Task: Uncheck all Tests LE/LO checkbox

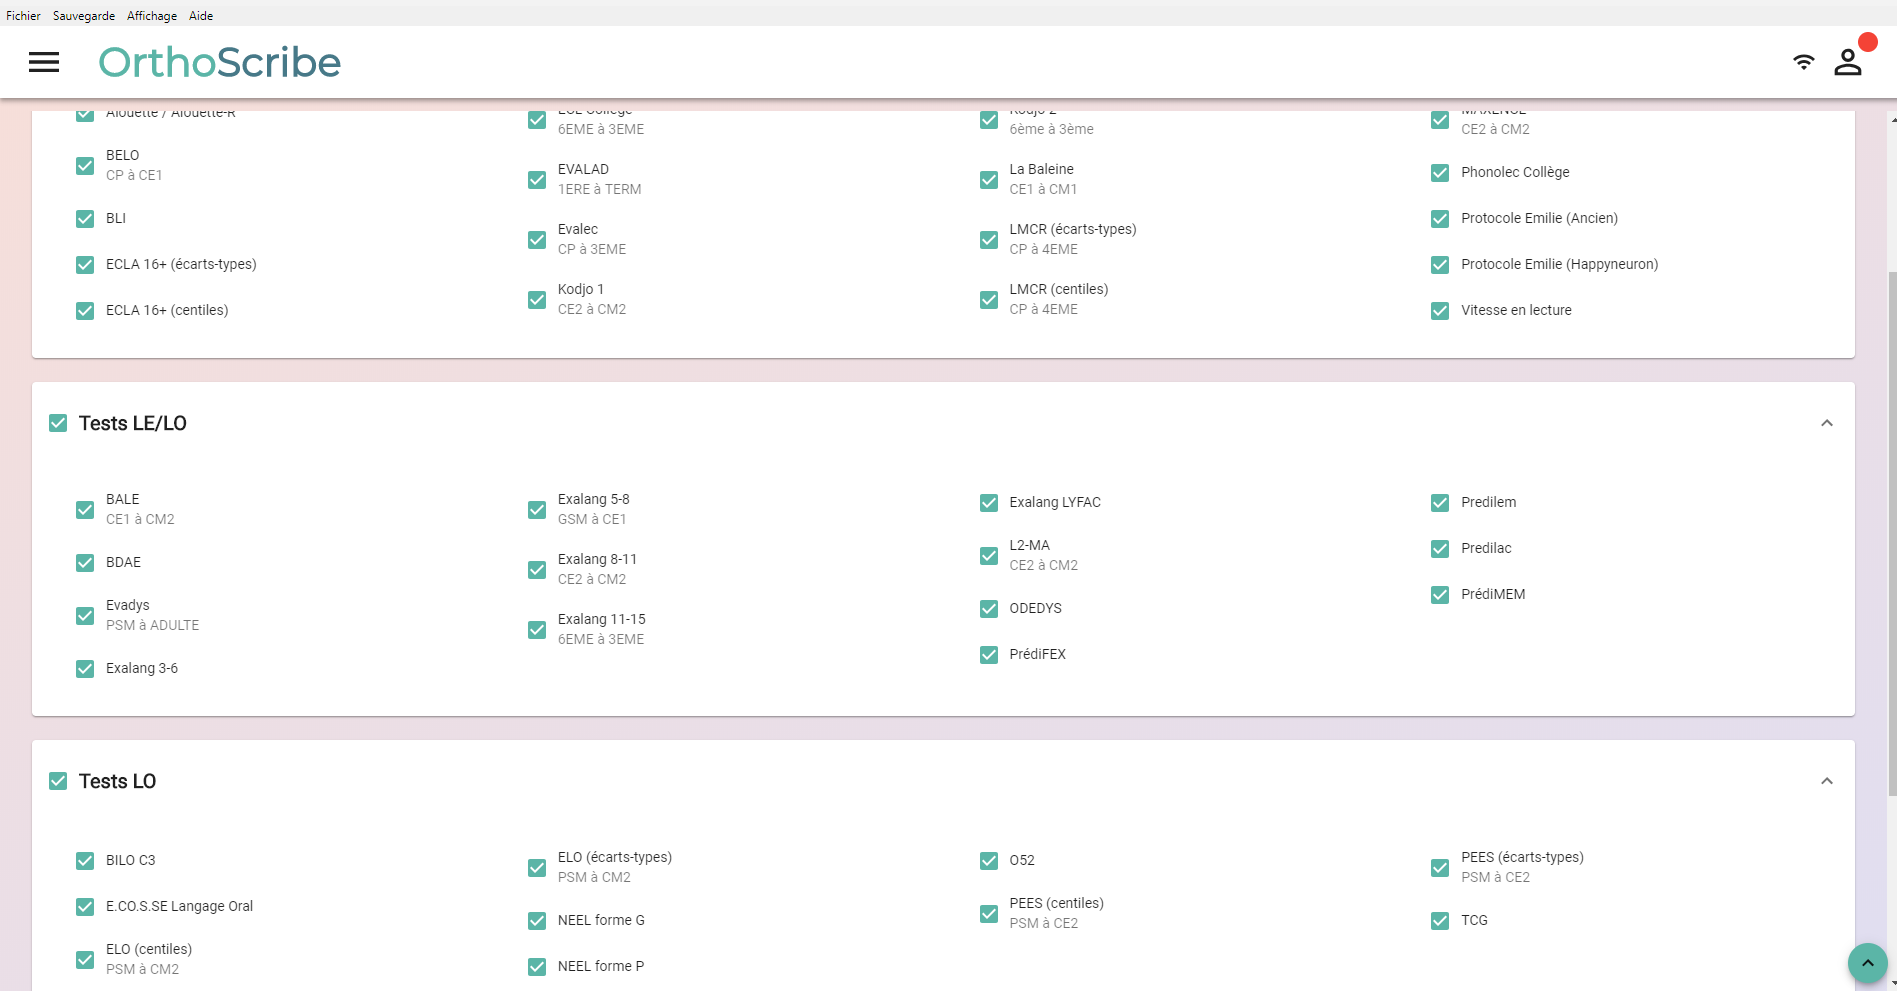Action: pyautogui.click(x=58, y=423)
